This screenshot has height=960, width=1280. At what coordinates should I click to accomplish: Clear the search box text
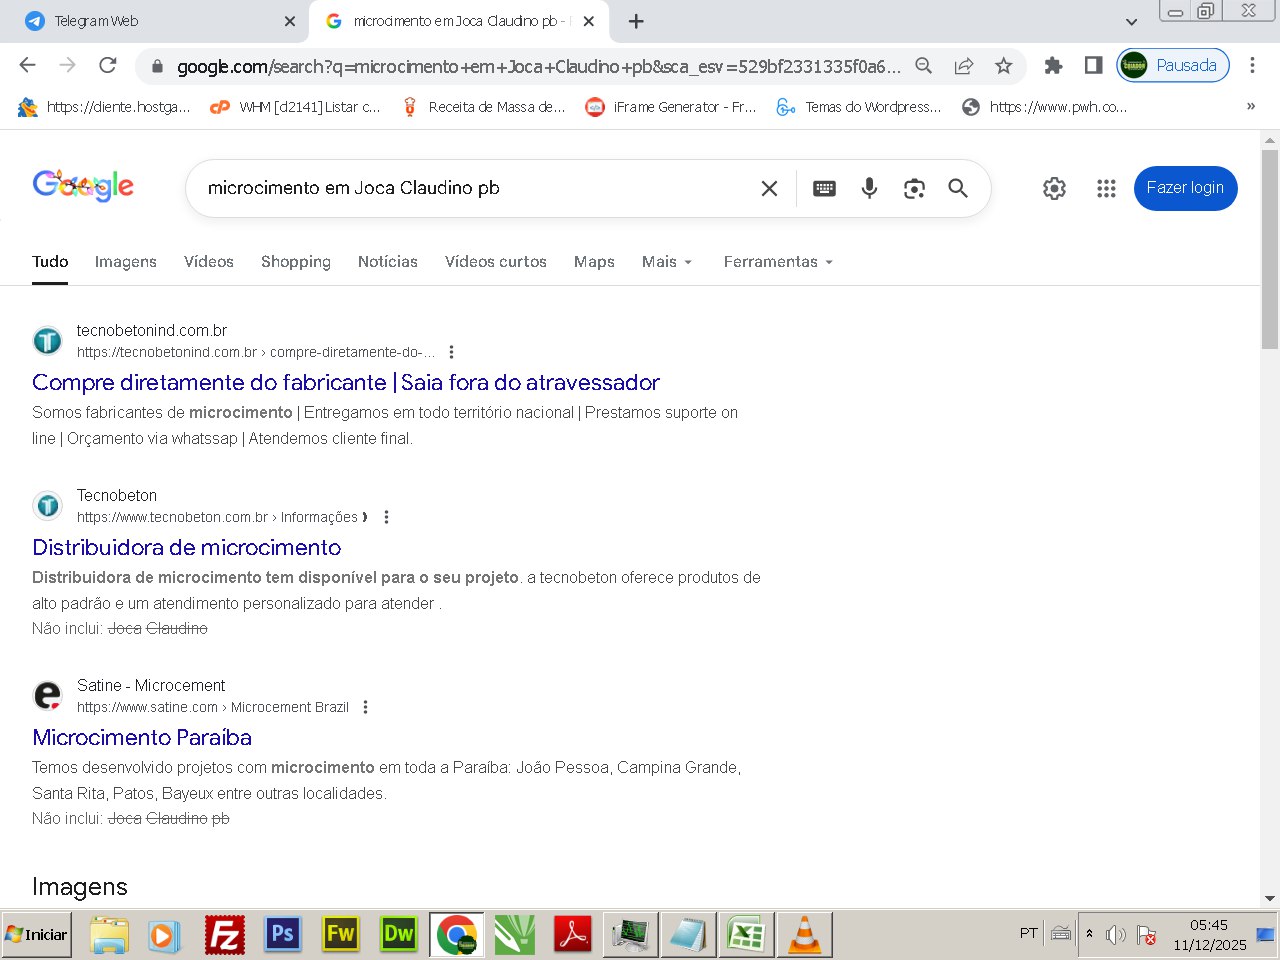coord(769,188)
